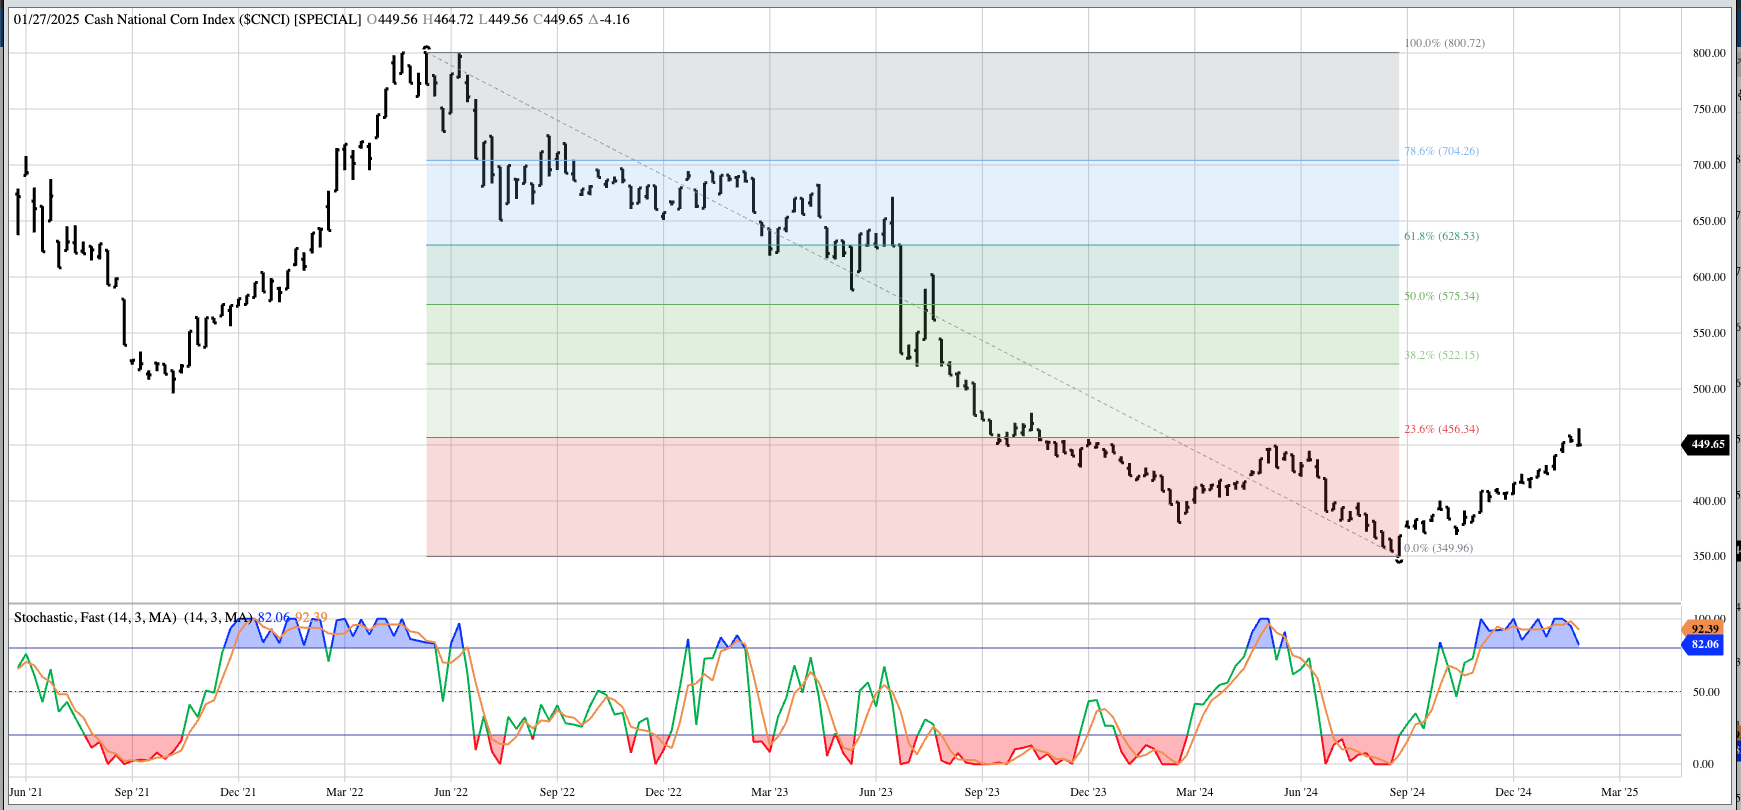
Task: Click the Dec '22 date on time axis
Action: (663, 792)
